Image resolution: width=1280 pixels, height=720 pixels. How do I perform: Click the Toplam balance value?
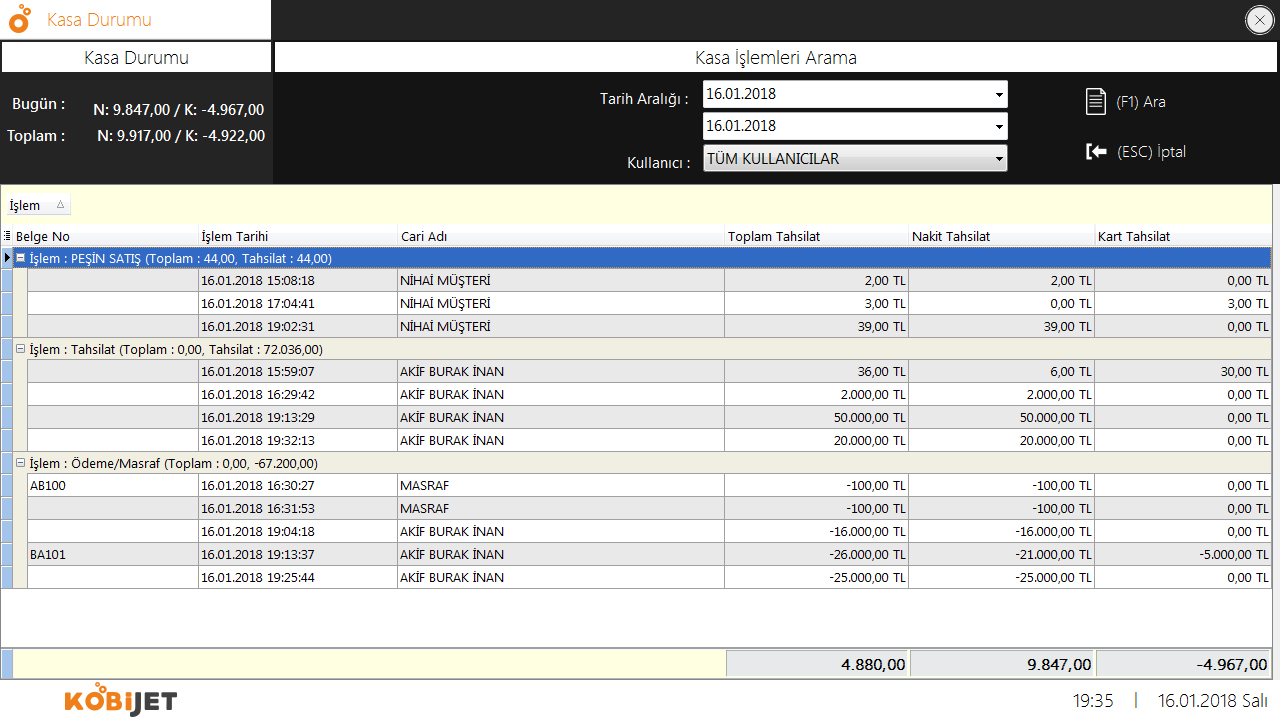pyautogui.click(x=181, y=136)
